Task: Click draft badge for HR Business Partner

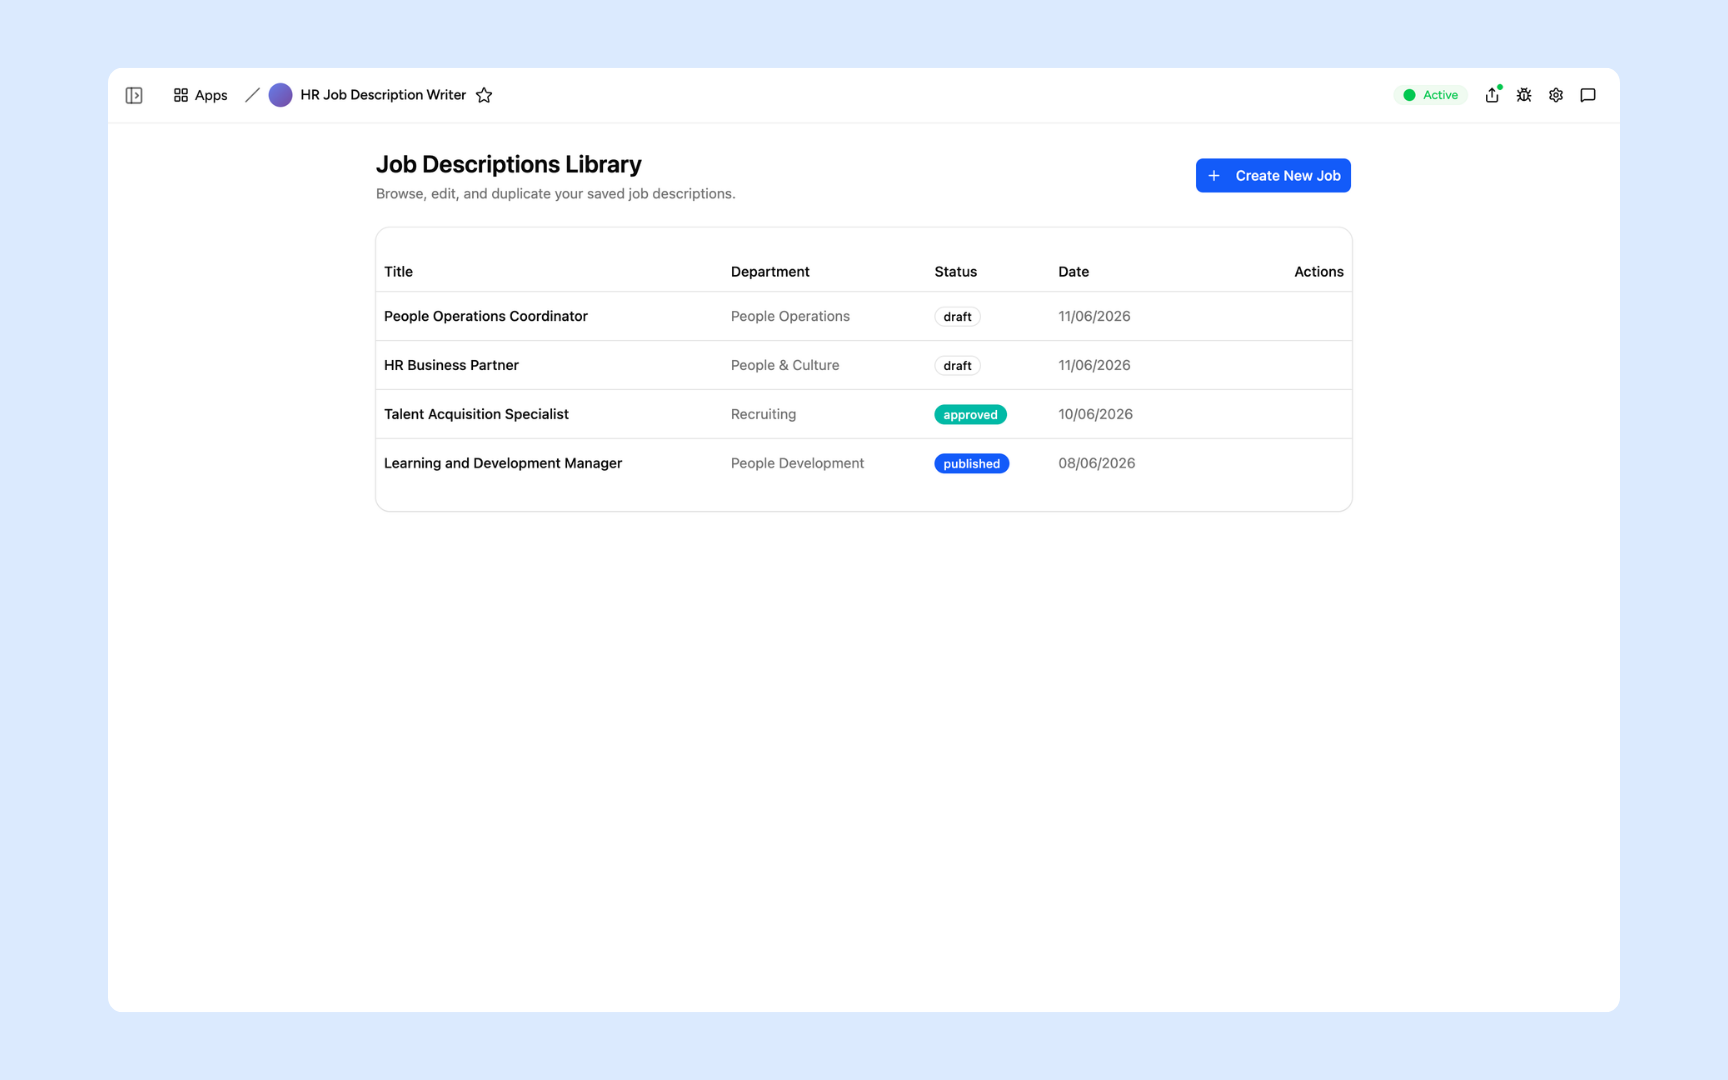Action: (957, 365)
